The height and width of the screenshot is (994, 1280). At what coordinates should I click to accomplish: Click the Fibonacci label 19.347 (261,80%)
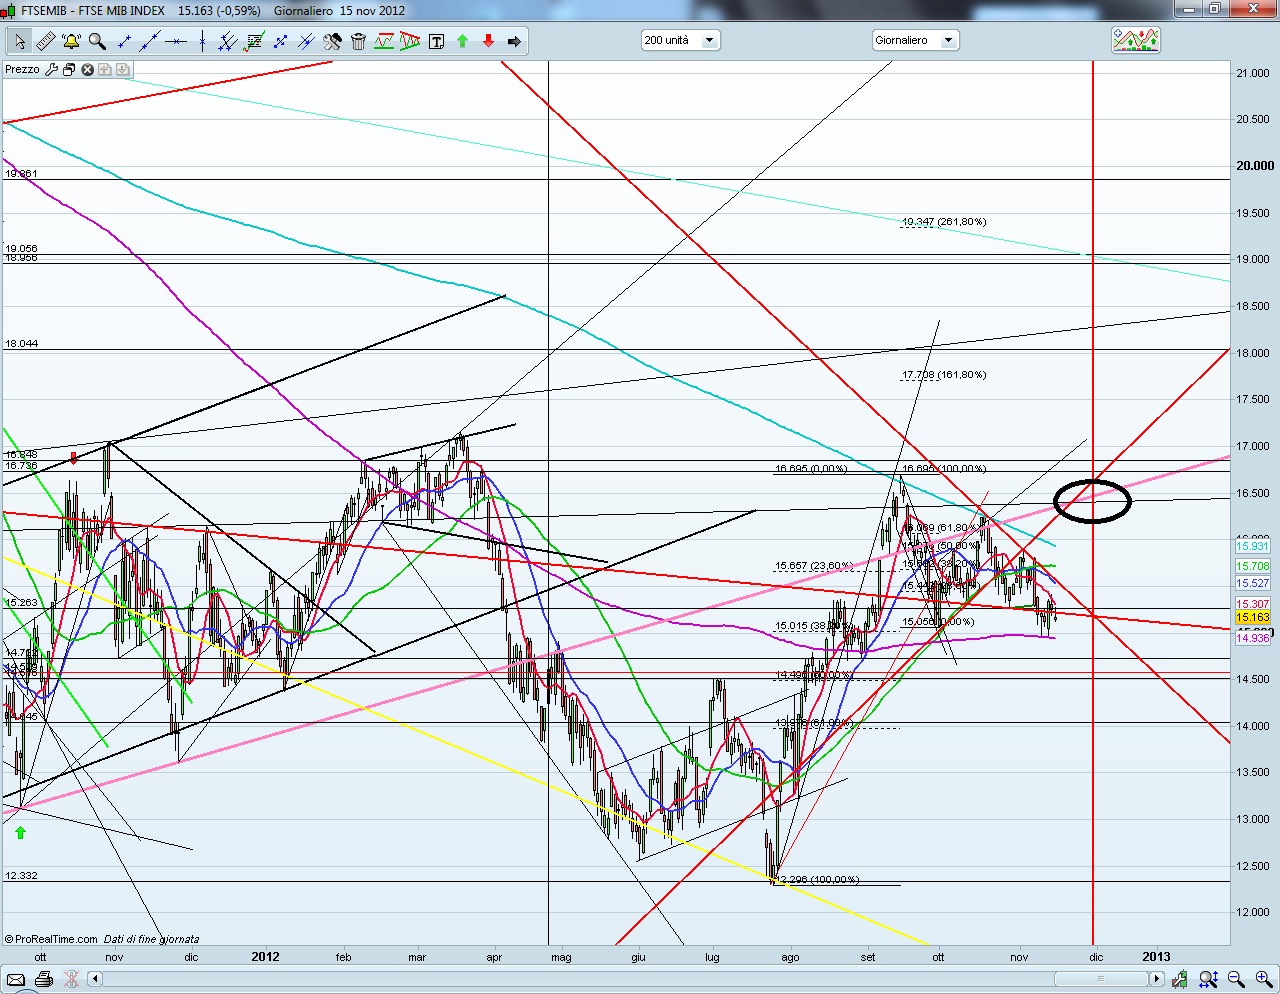[944, 222]
